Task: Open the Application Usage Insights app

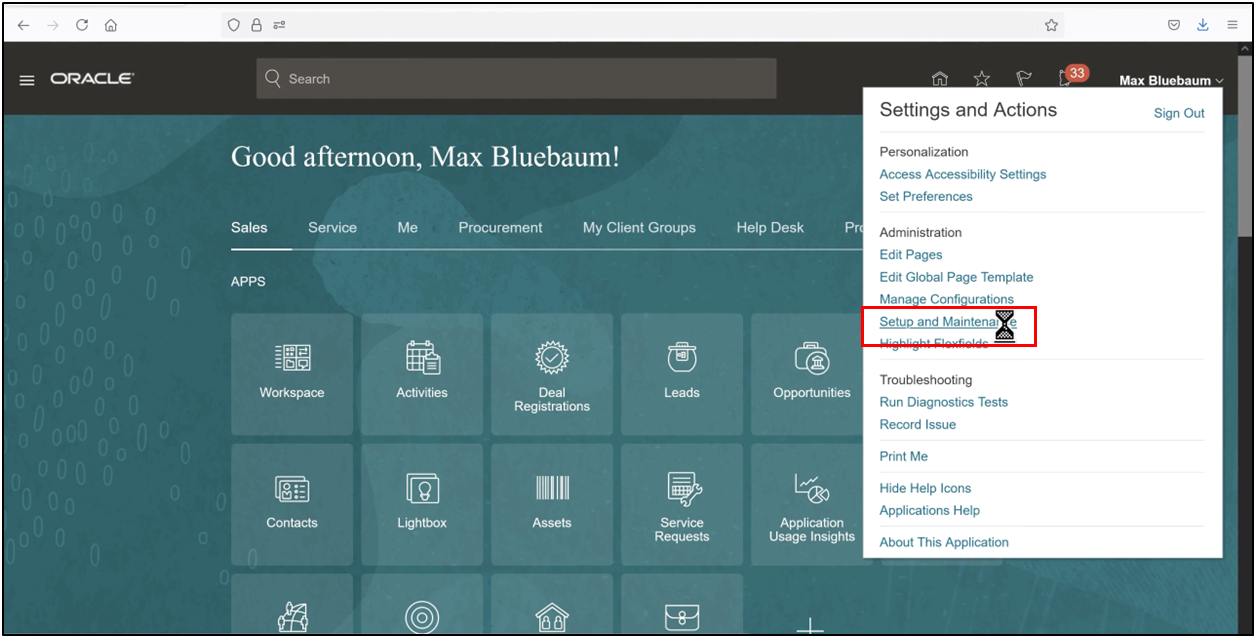Action: (x=811, y=504)
